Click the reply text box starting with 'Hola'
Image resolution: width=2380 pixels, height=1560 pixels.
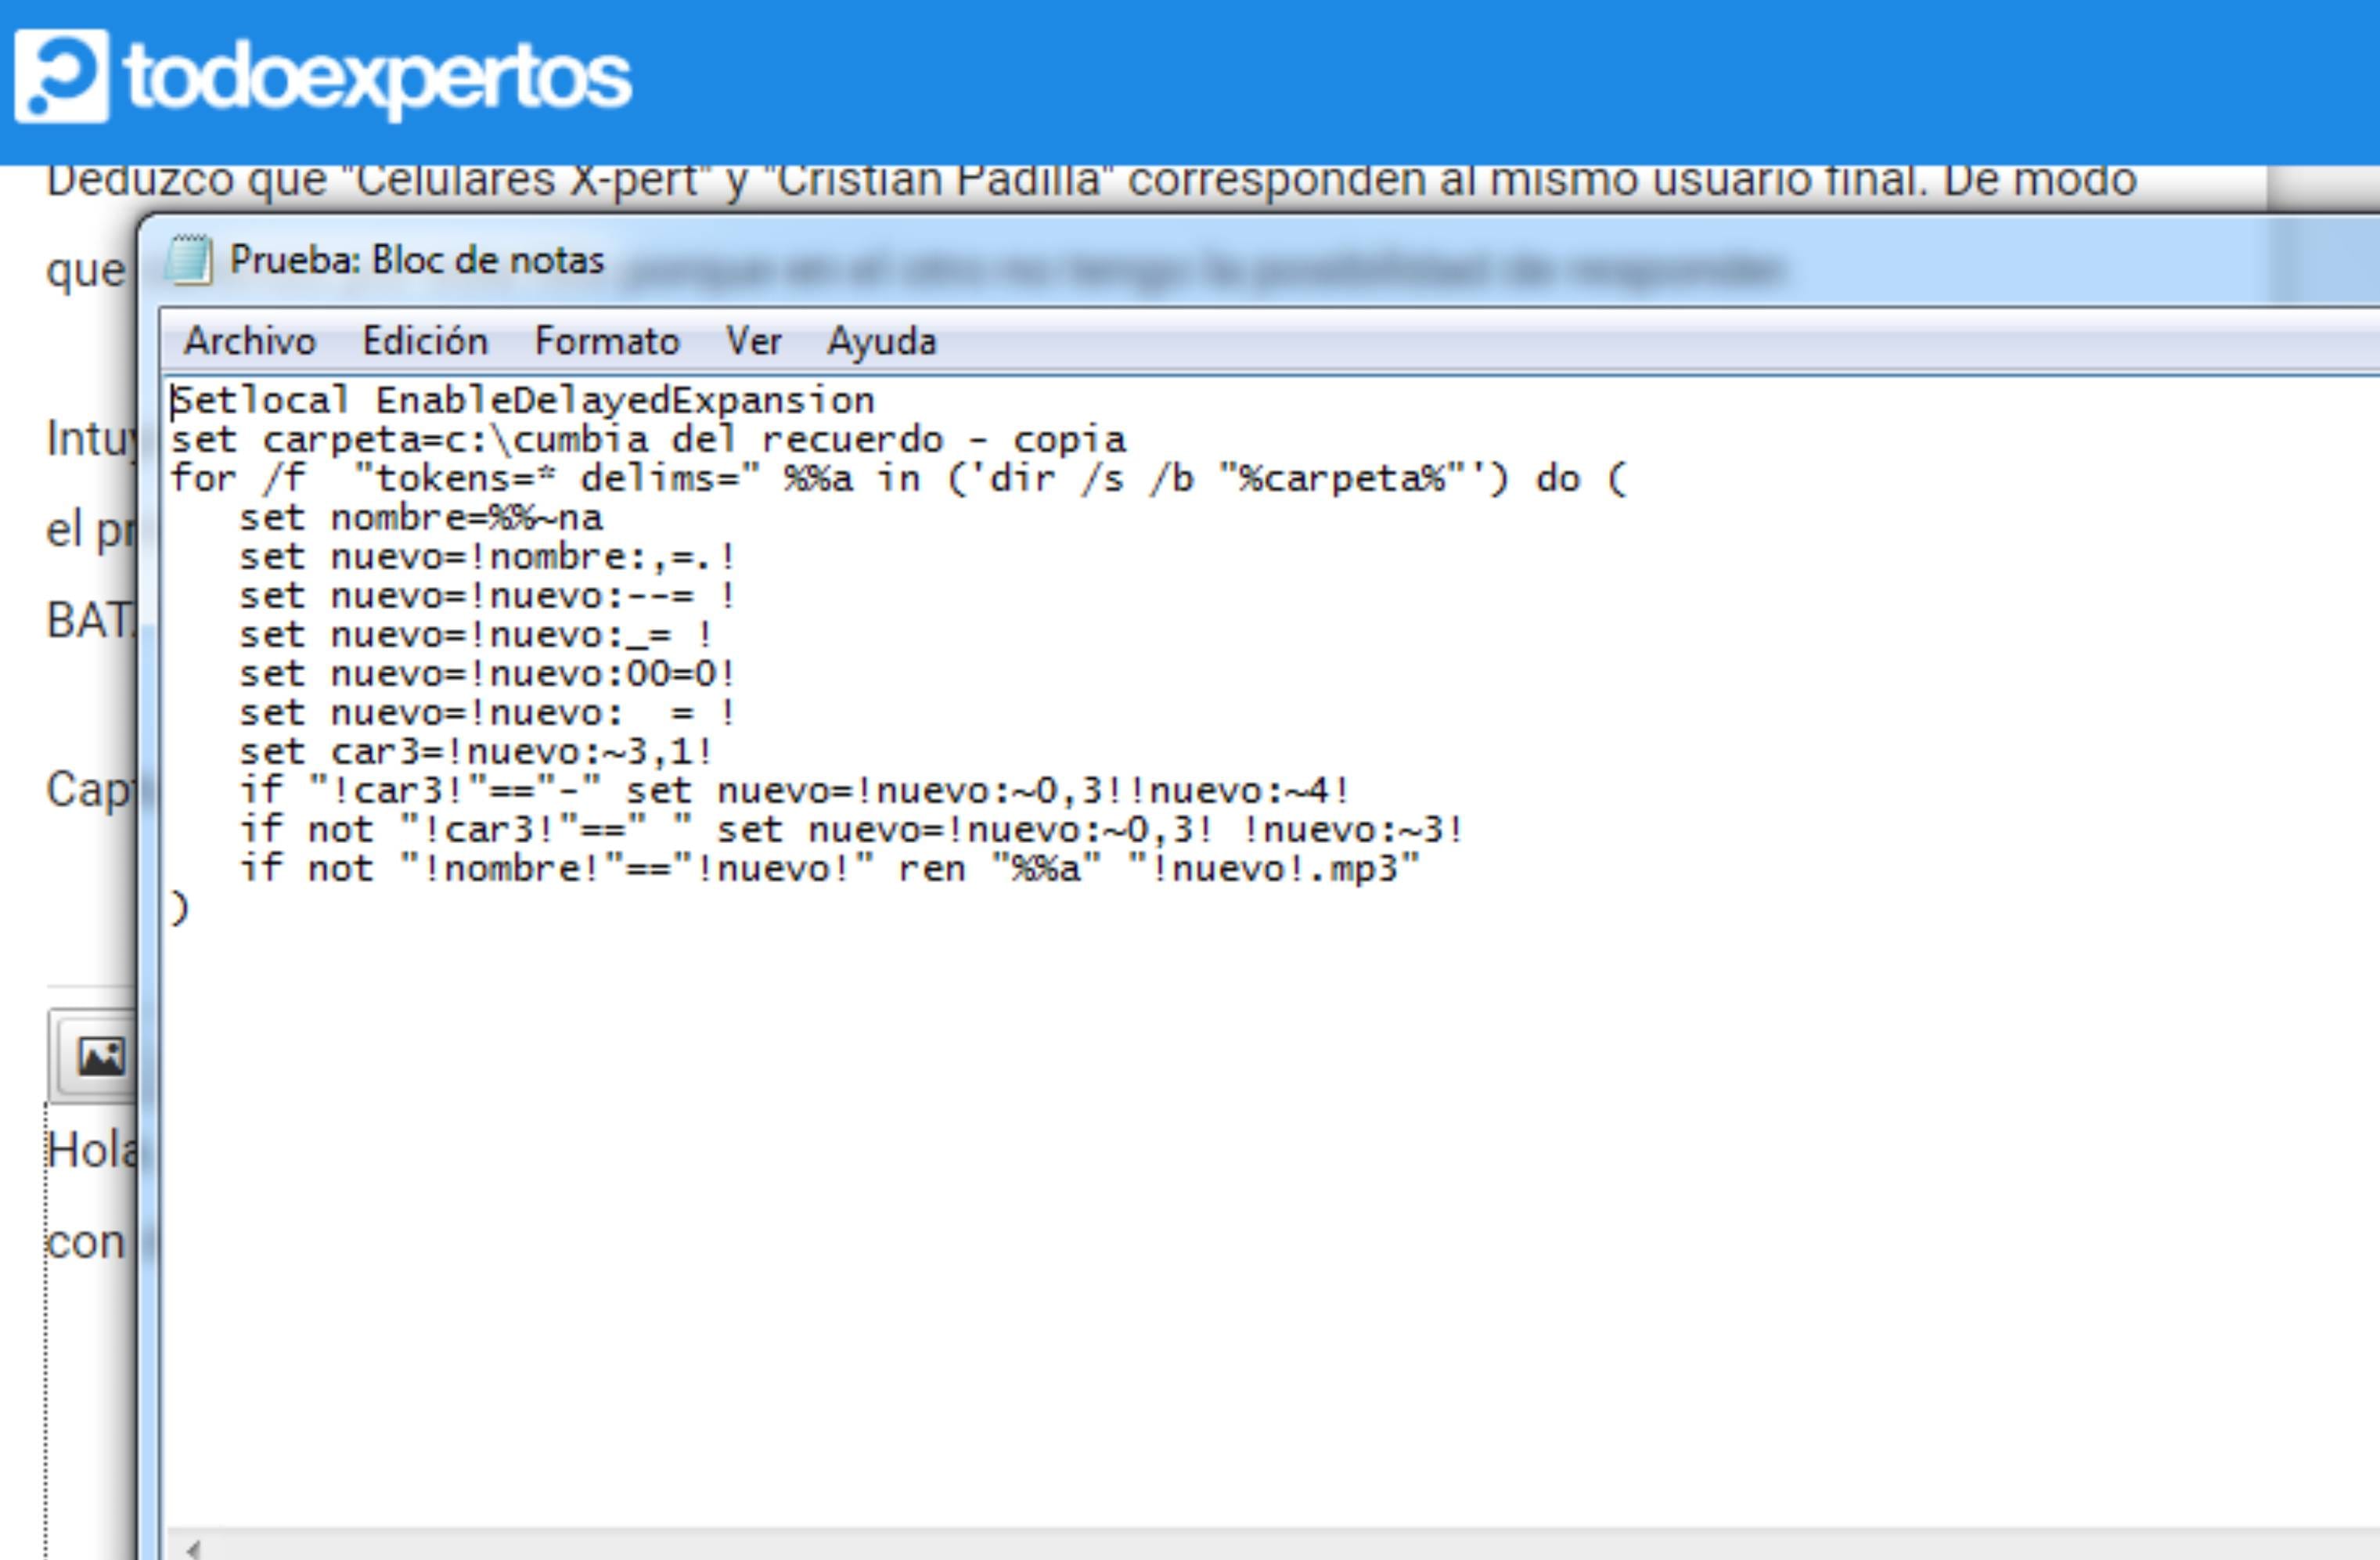tap(90, 1330)
